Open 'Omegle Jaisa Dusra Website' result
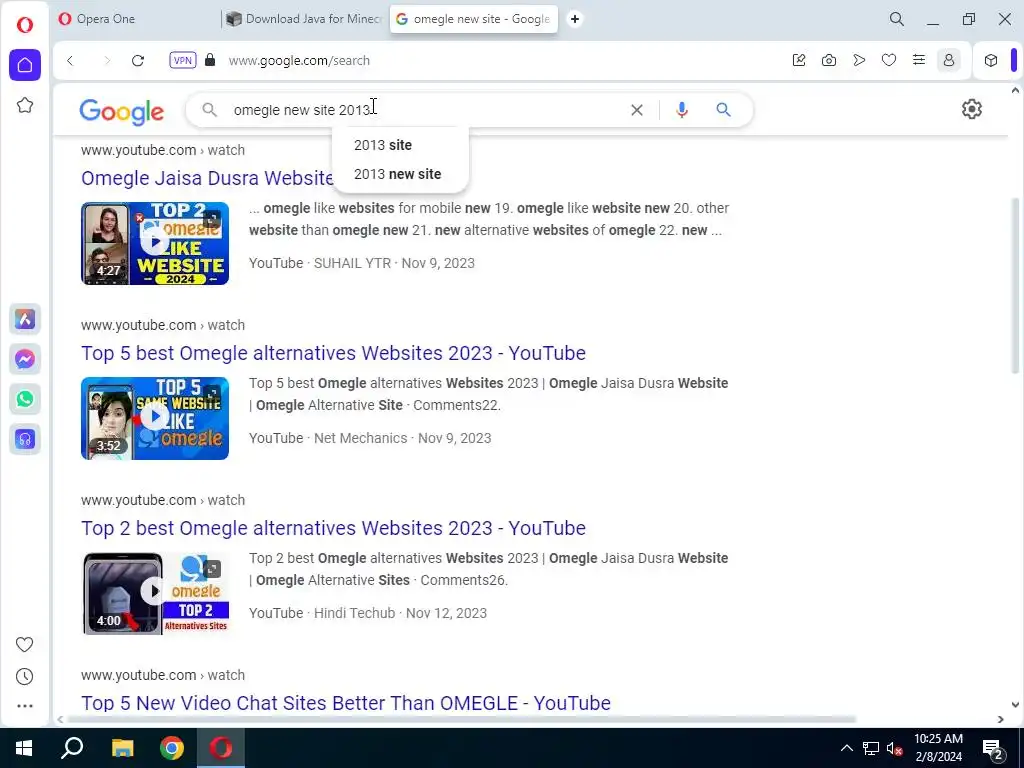 pos(207,178)
